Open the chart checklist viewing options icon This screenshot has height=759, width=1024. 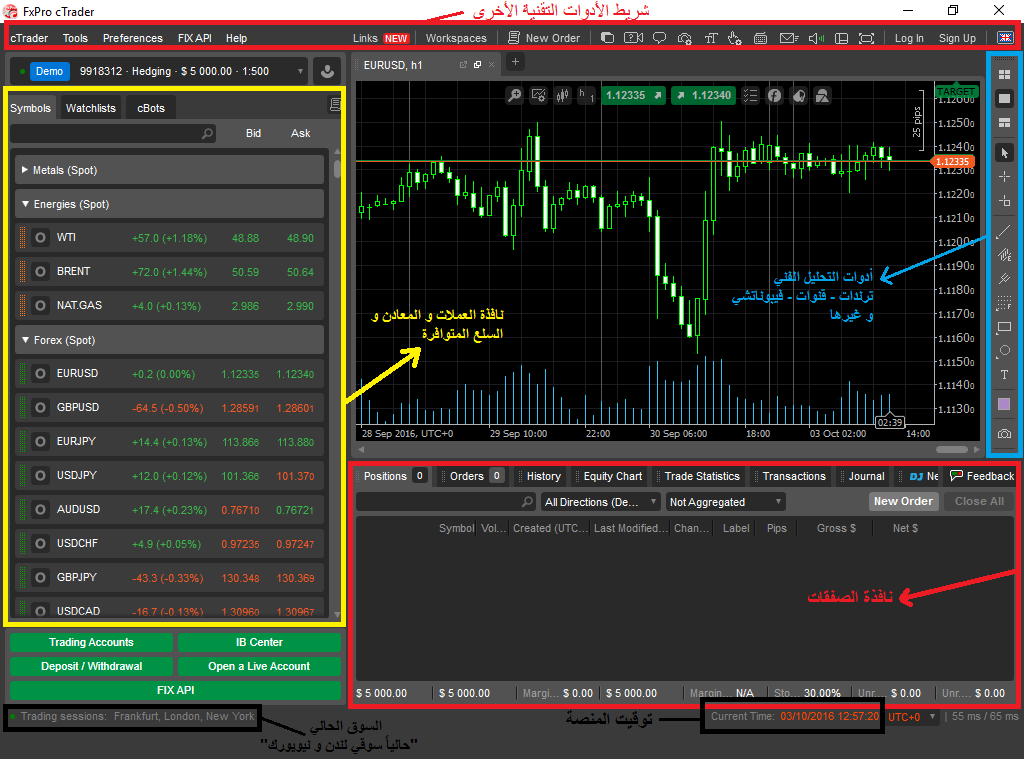coord(750,95)
